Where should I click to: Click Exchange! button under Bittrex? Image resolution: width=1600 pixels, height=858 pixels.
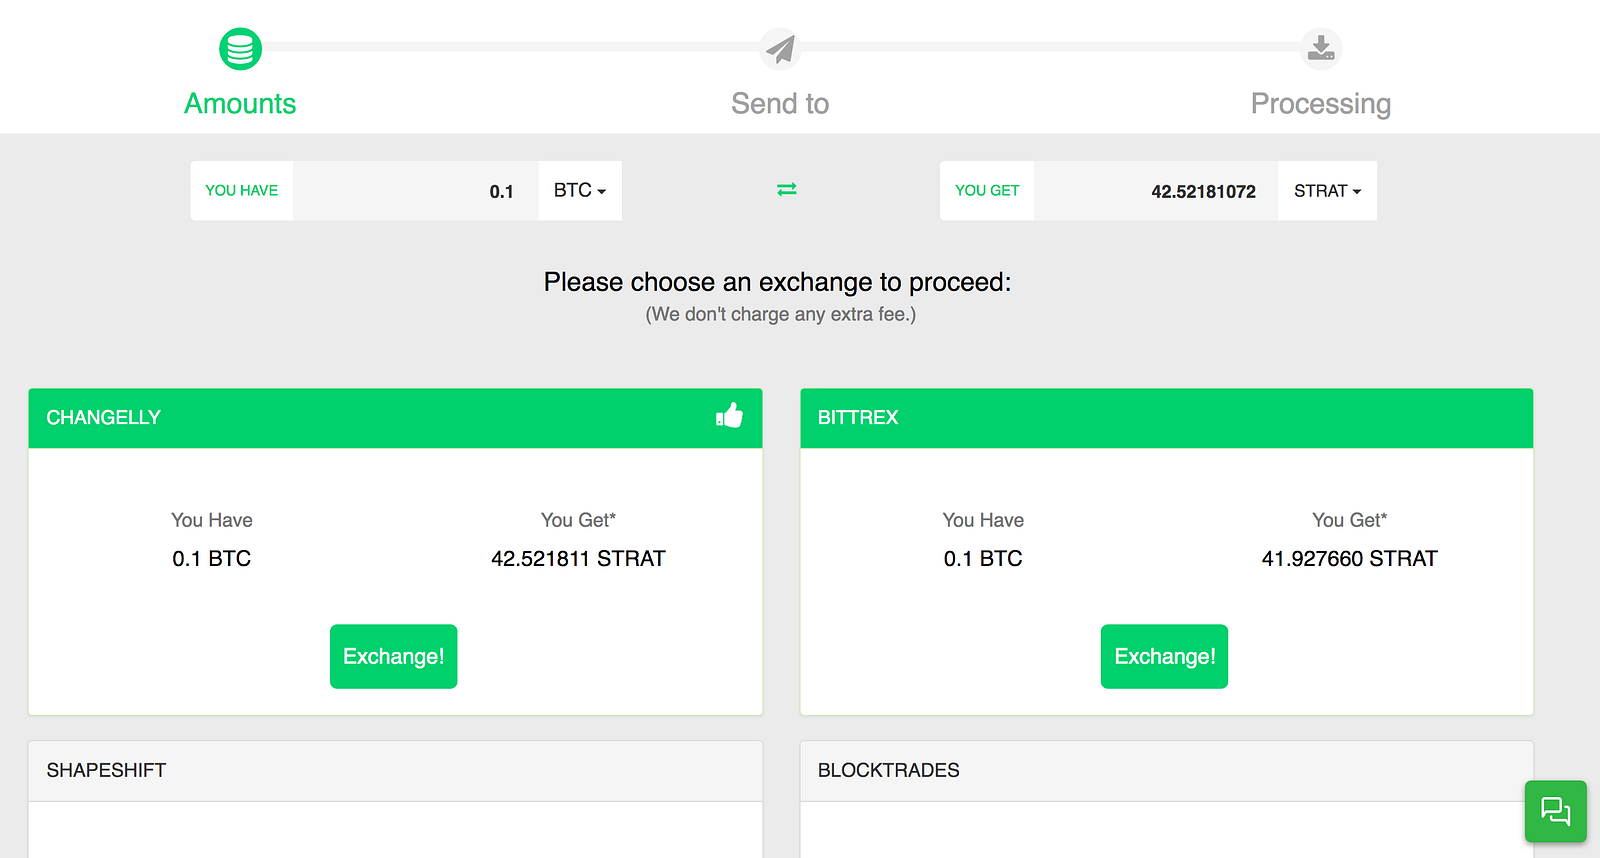coord(1164,656)
